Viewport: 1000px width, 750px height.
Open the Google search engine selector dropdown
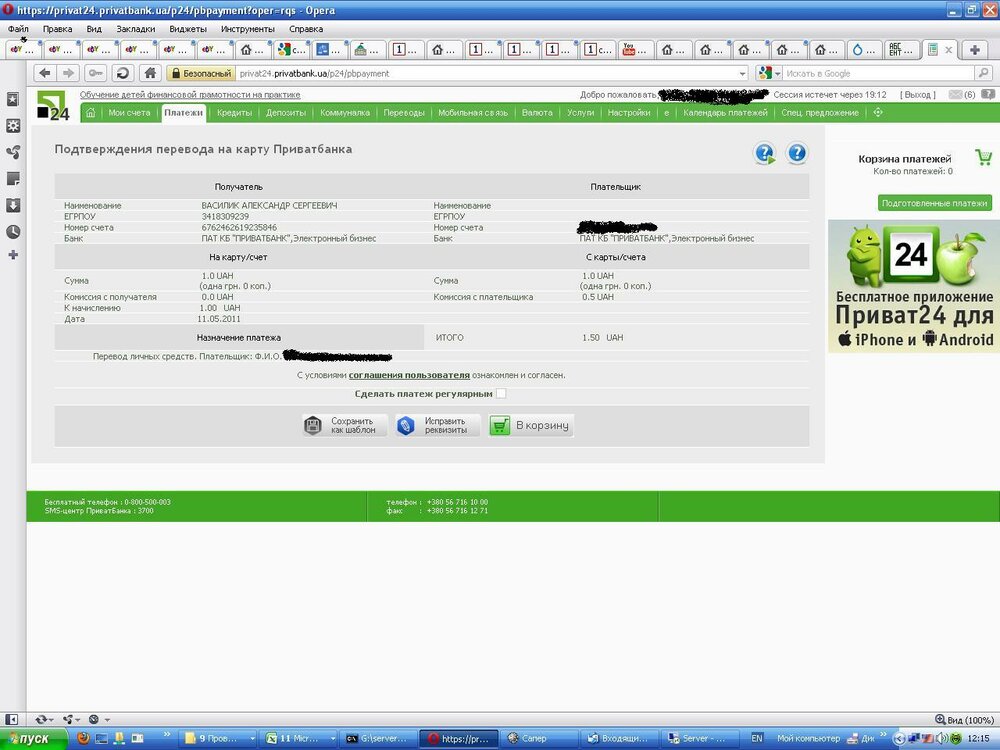tap(769, 73)
